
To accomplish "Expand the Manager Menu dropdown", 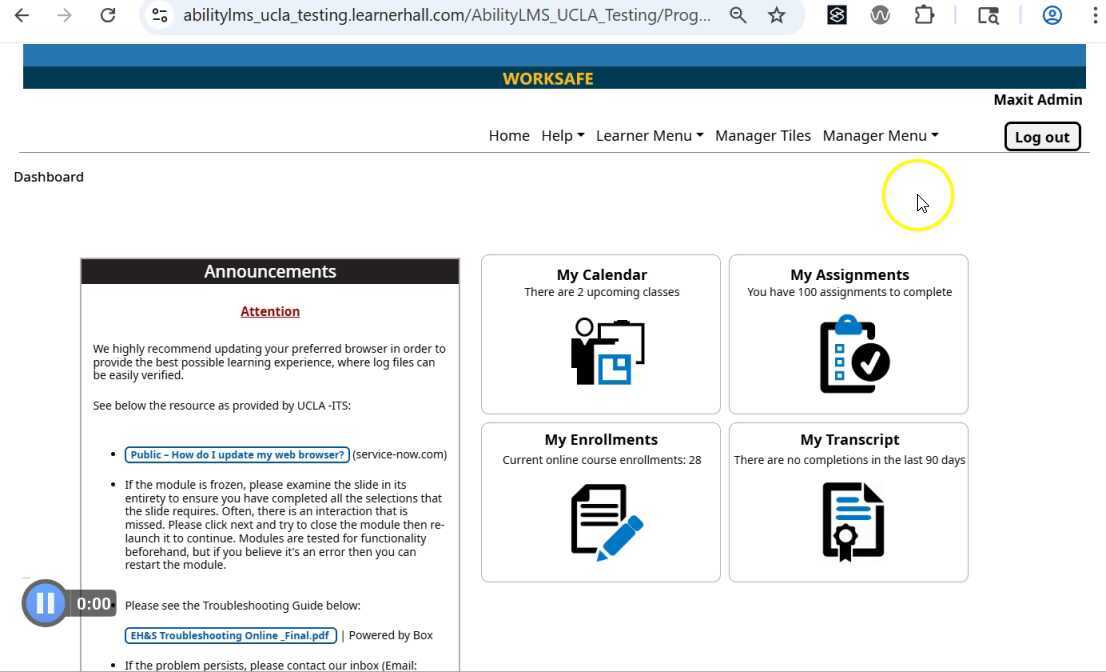I will point(880,135).
